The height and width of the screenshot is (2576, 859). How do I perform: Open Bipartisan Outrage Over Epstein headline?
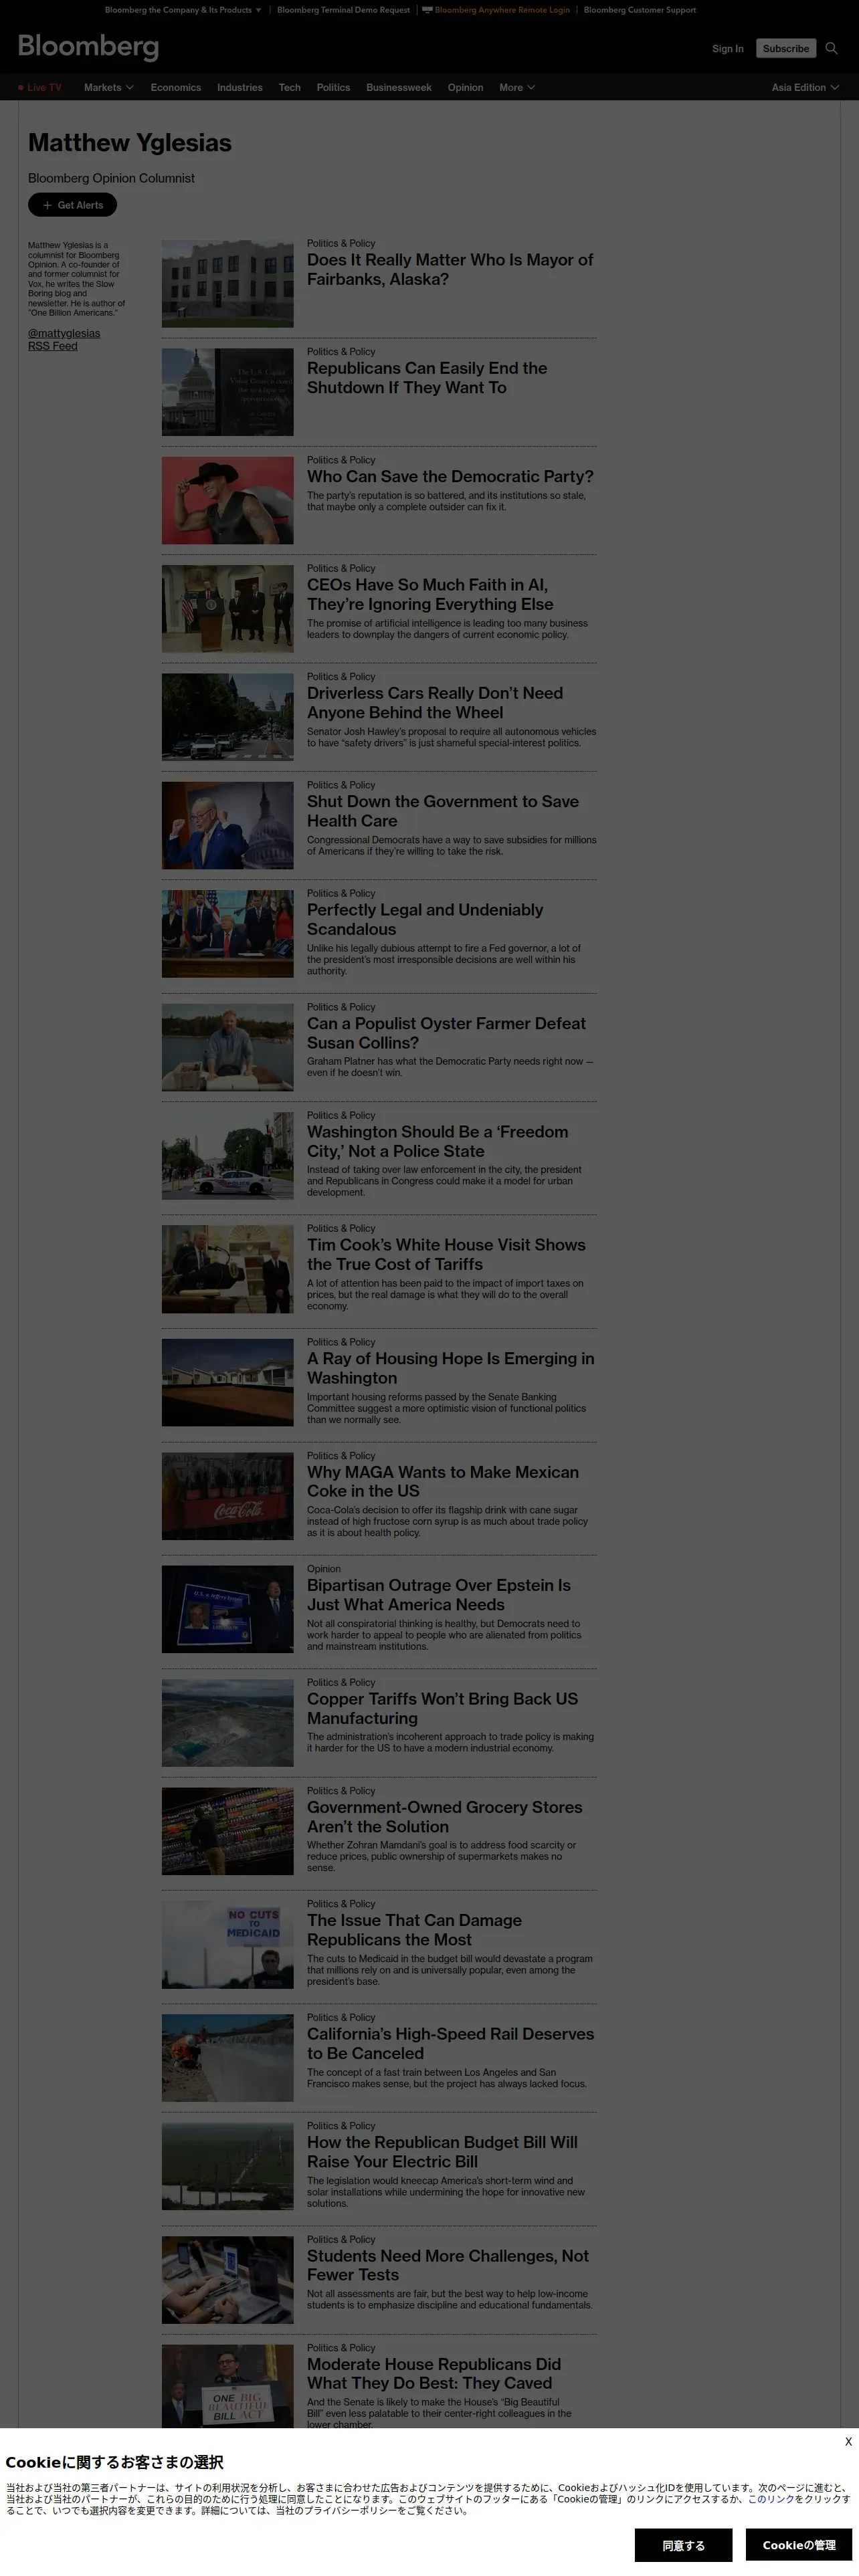coord(439,1595)
